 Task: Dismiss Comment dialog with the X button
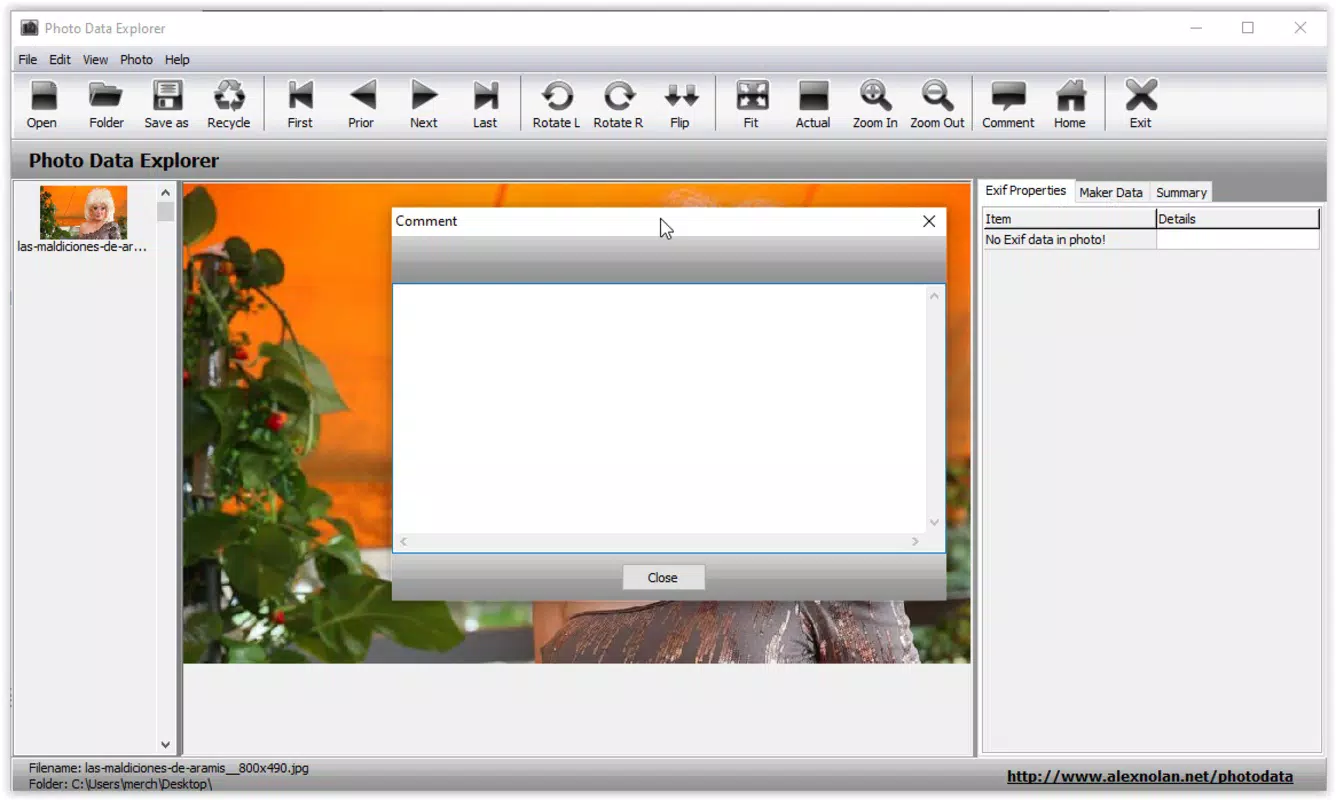pyautogui.click(x=929, y=221)
